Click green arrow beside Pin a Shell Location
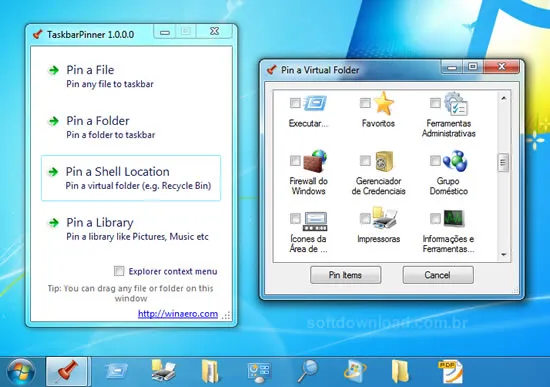Viewport: 550px width, 387px height. click(x=53, y=172)
